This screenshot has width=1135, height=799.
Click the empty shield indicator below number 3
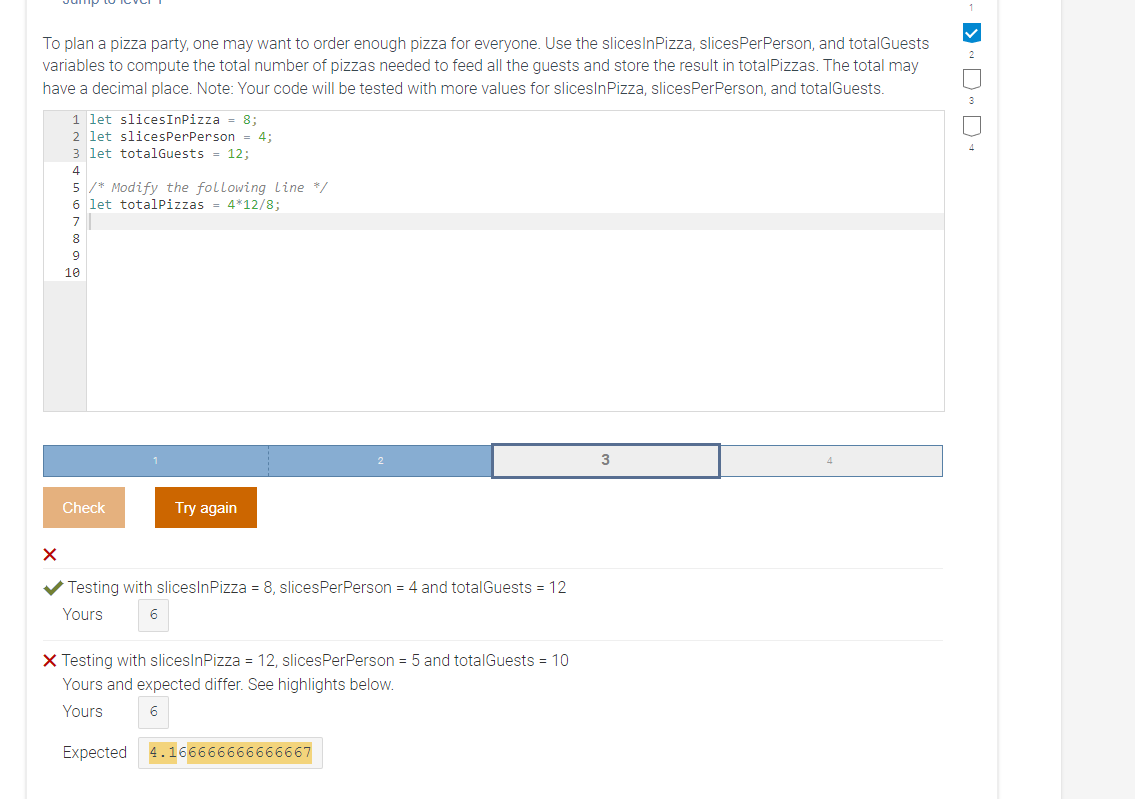click(970, 126)
